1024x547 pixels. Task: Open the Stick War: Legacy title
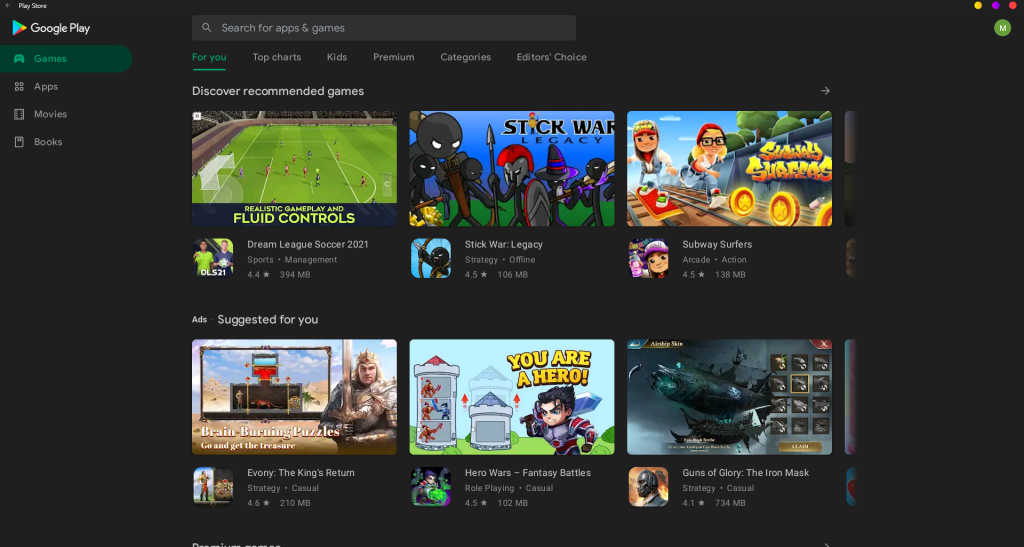pyautogui.click(x=504, y=244)
